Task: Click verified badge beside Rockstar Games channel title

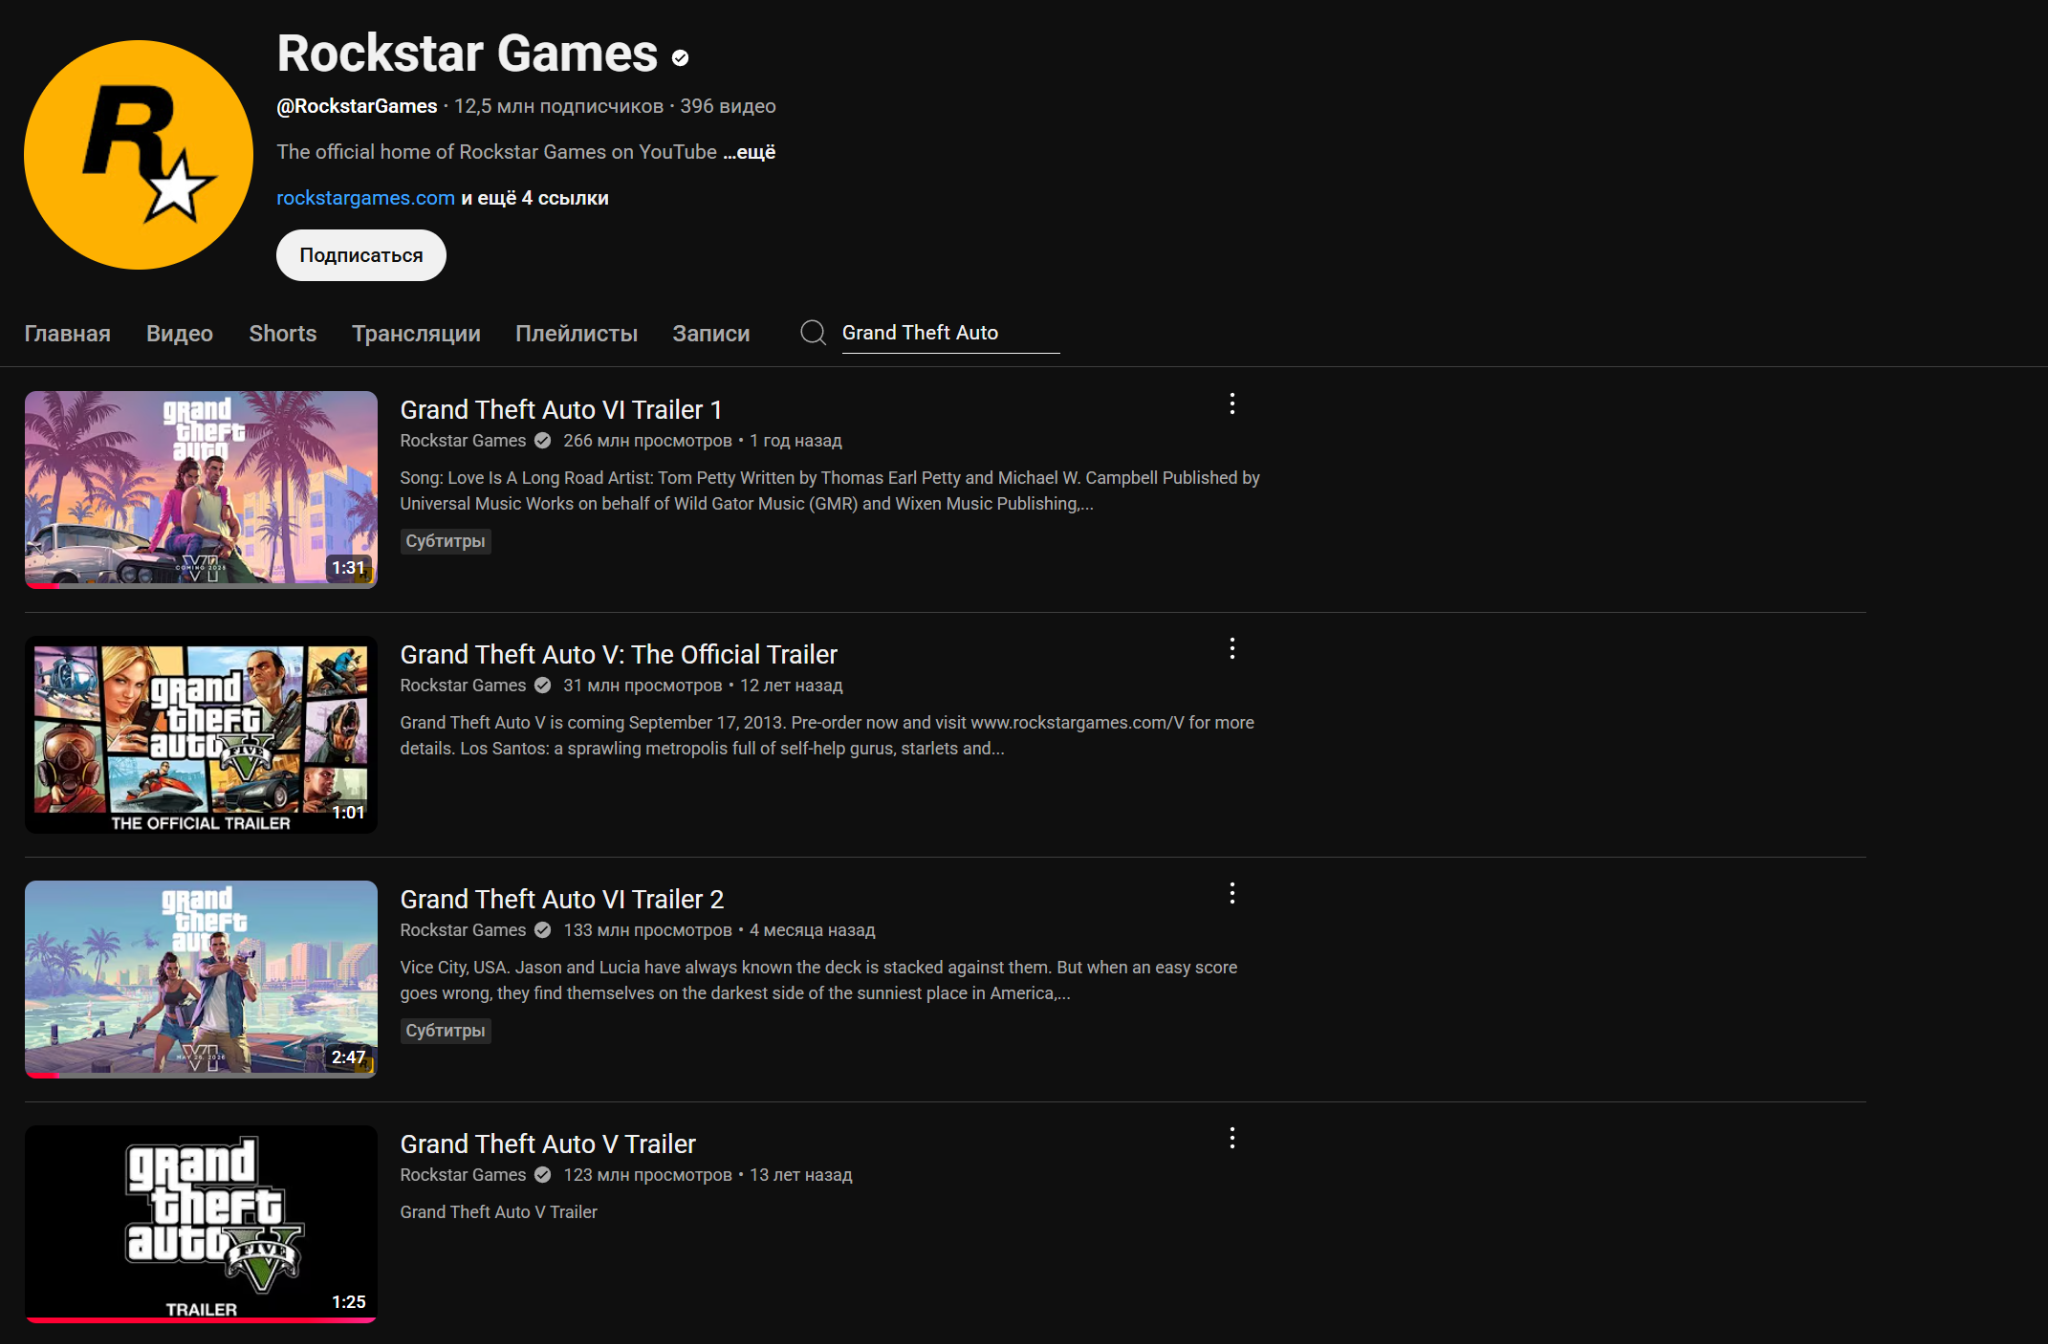Action: (x=681, y=58)
